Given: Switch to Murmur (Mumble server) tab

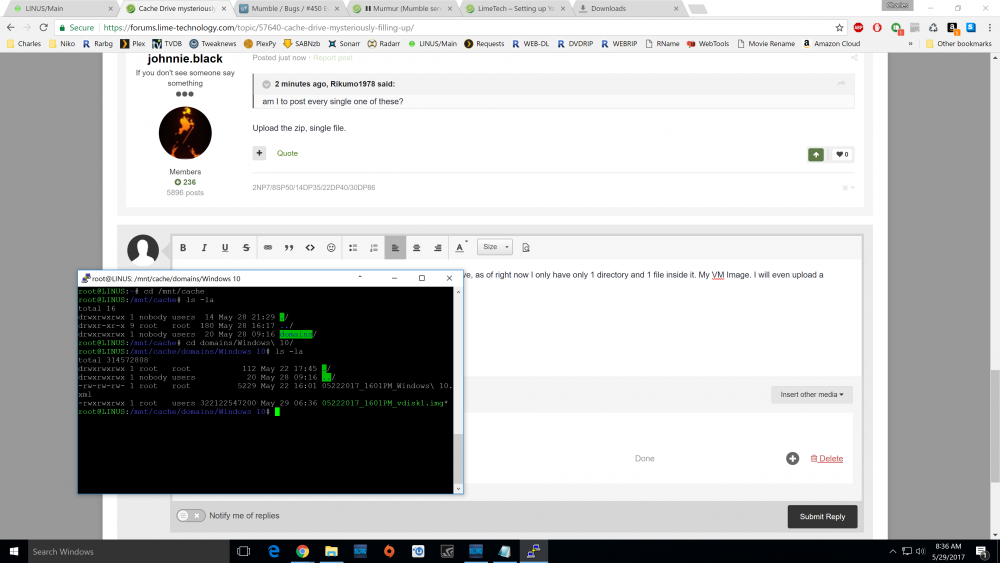Looking at the screenshot, I should click(404, 8).
